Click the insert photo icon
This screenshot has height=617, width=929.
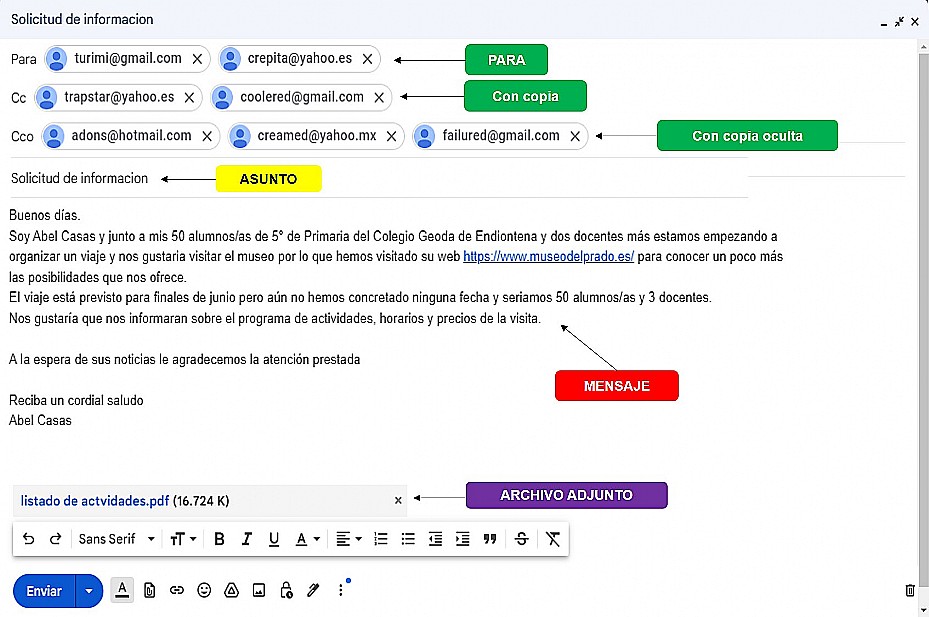click(x=259, y=591)
